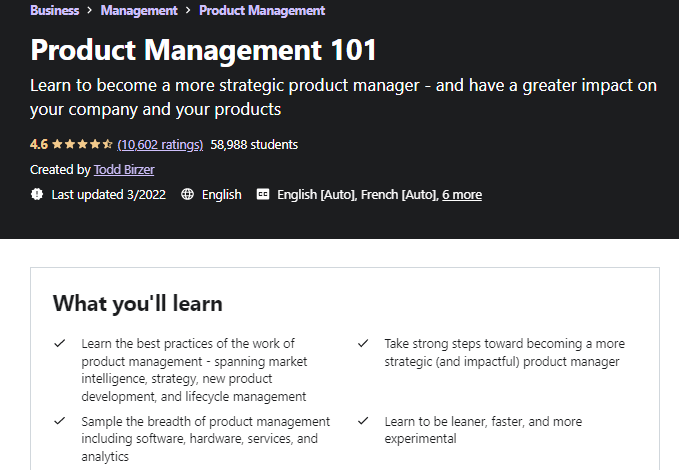Click the What you'll learn heading
This screenshot has height=470, width=679.
137,303
